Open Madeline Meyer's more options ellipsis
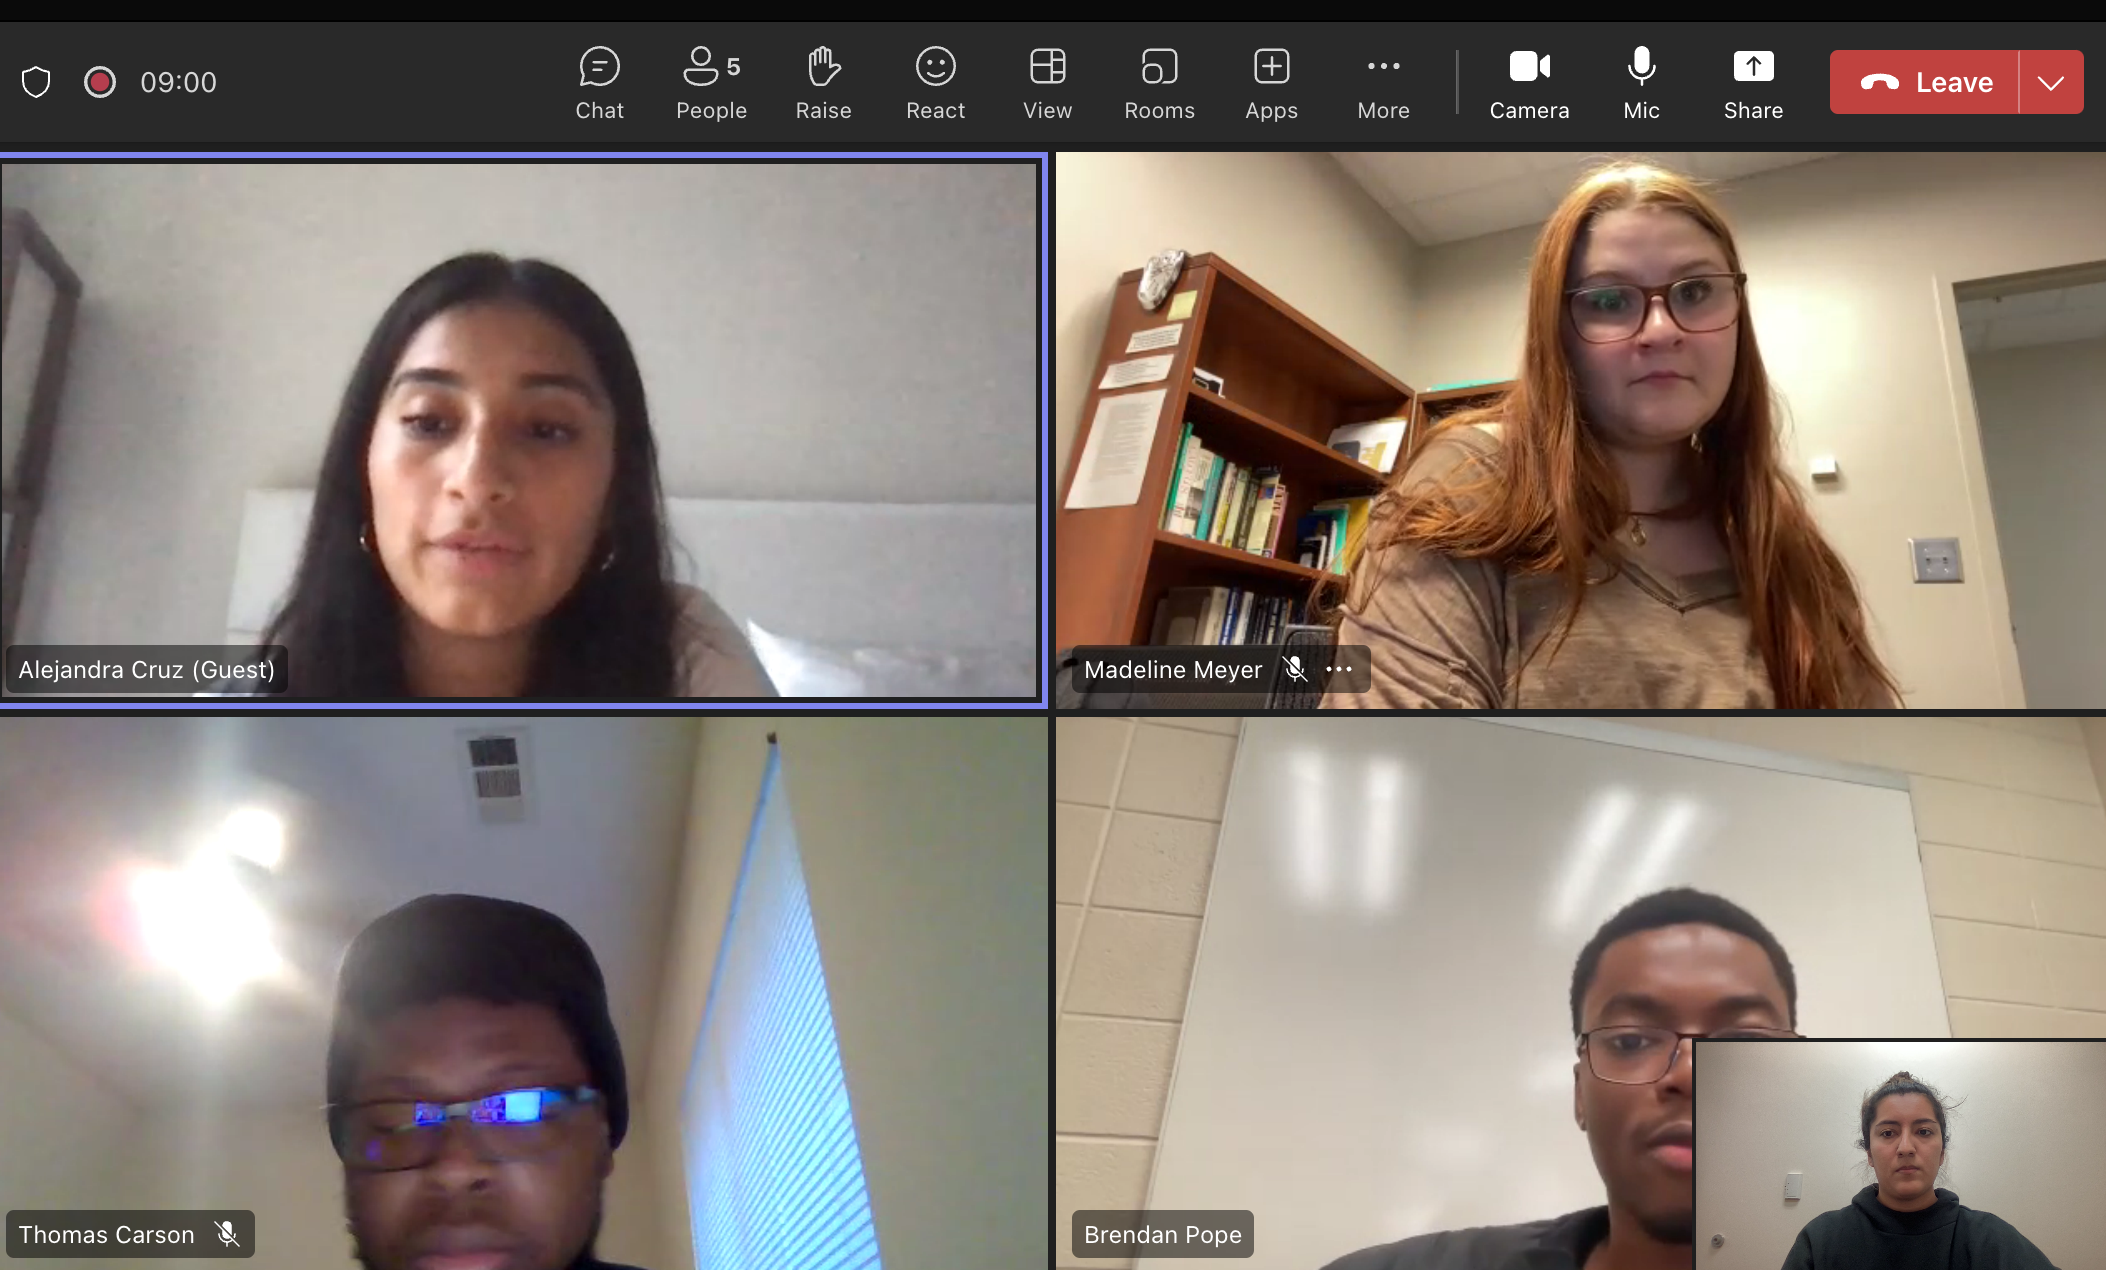2106x1270 pixels. click(1339, 669)
